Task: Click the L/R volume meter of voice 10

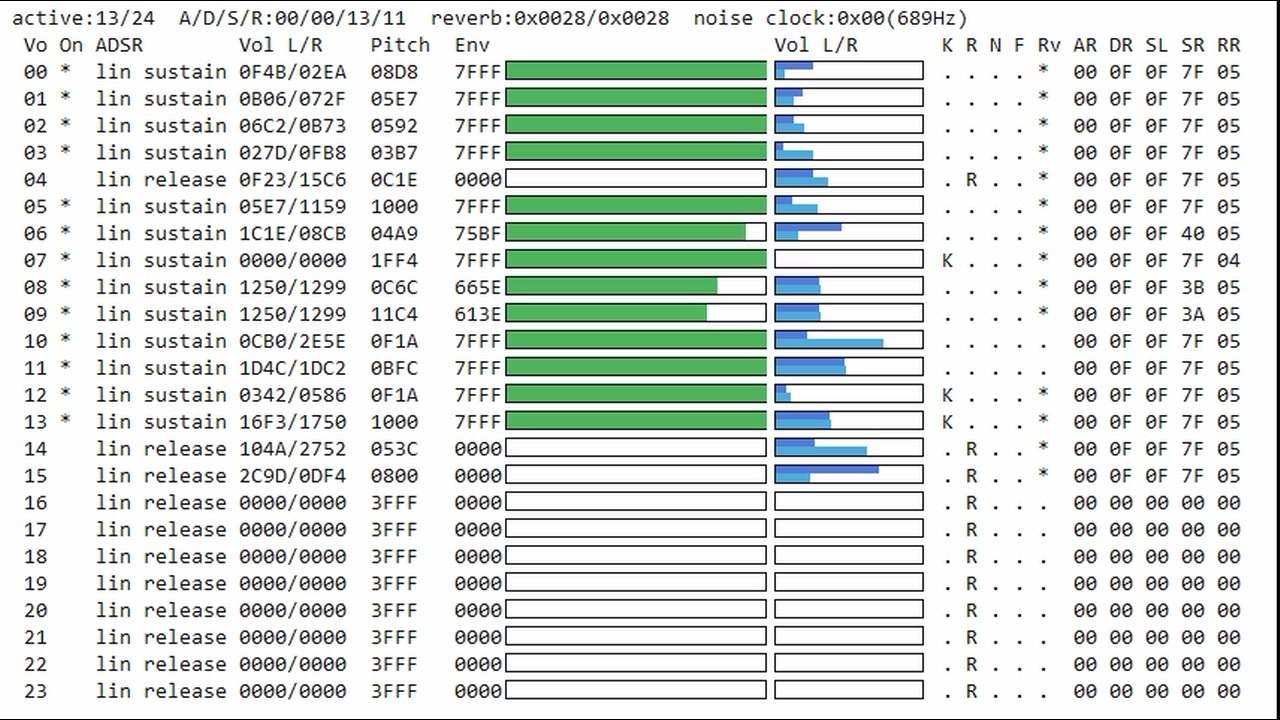Action: 849,341
